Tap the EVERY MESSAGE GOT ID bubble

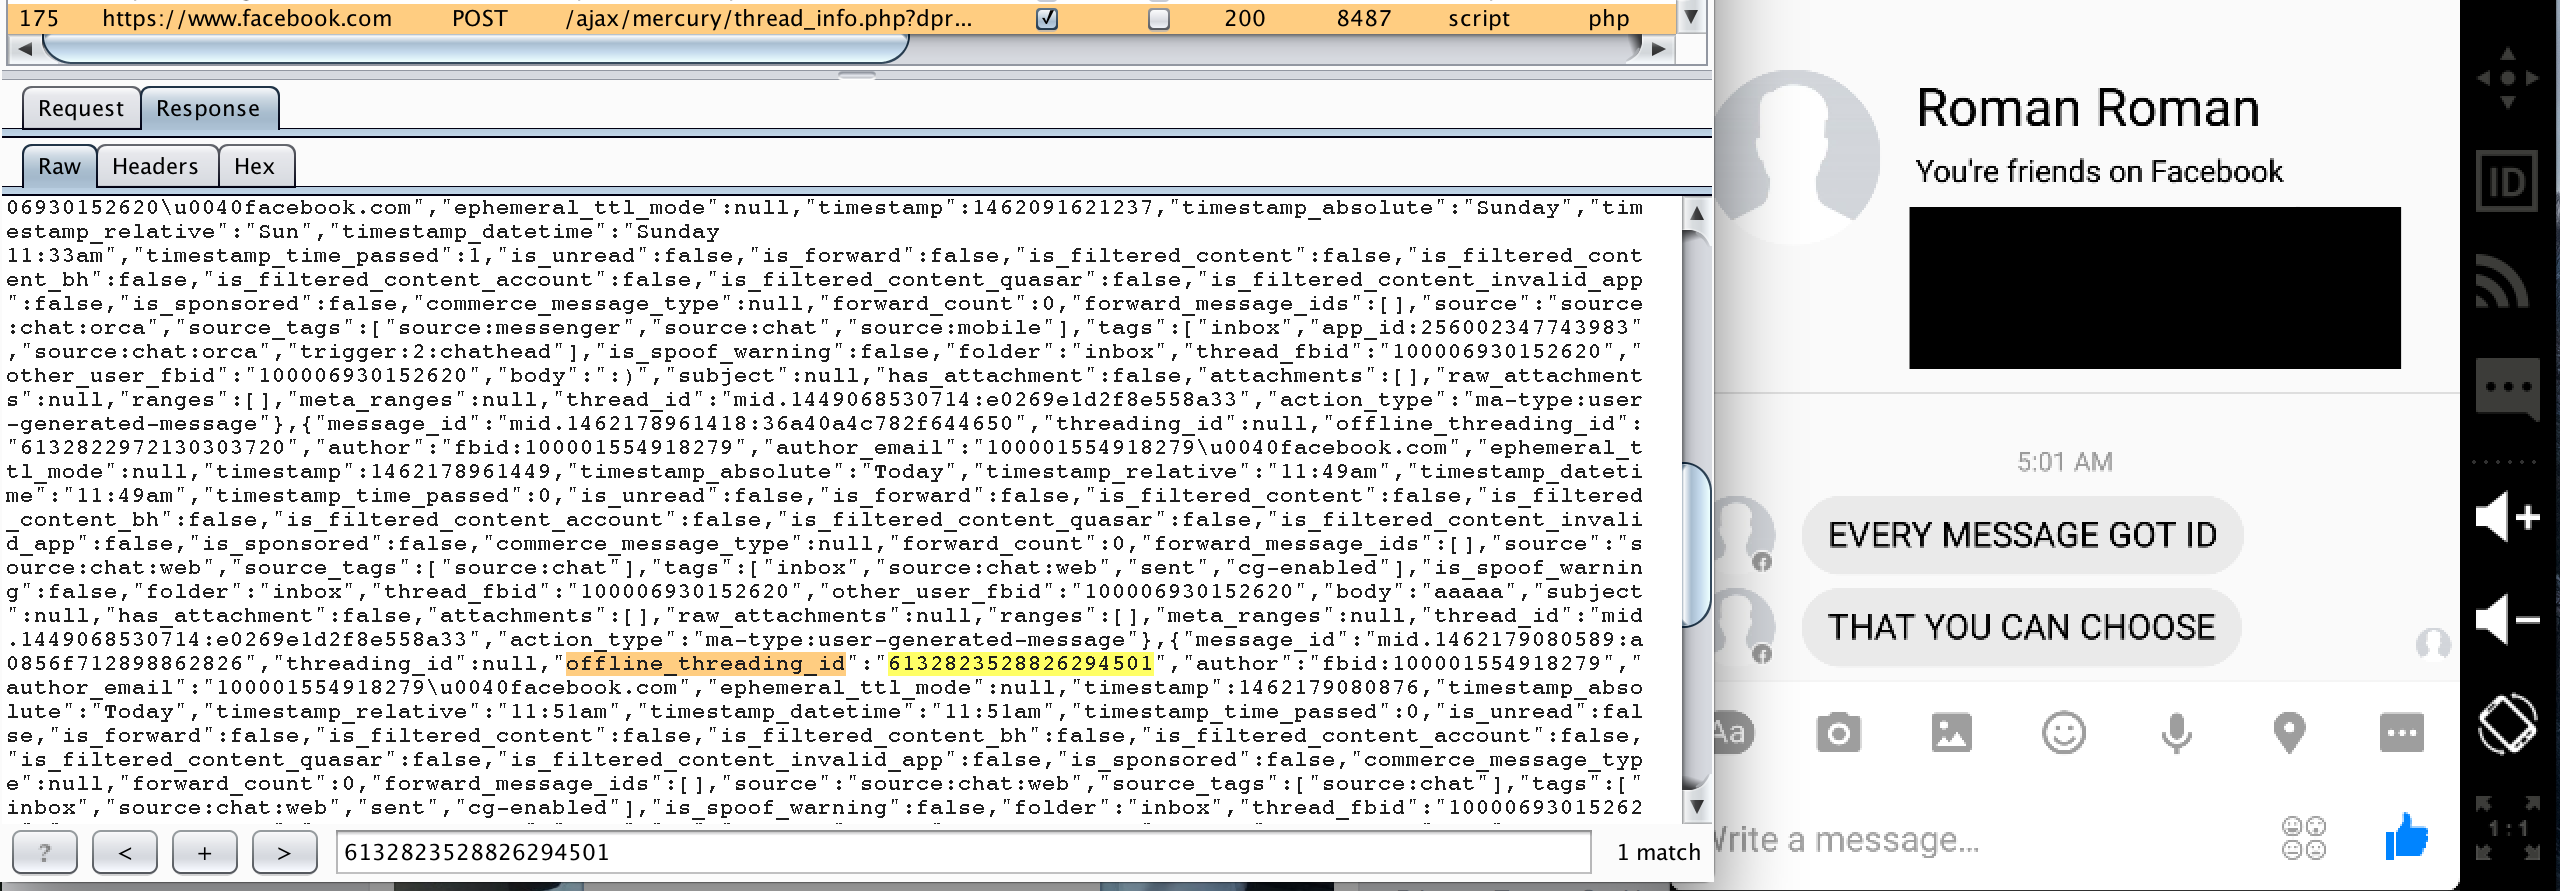(2022, 535)
